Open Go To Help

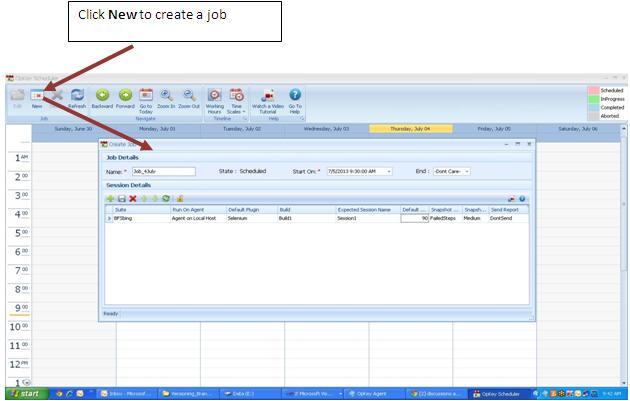tap(295, 96)
